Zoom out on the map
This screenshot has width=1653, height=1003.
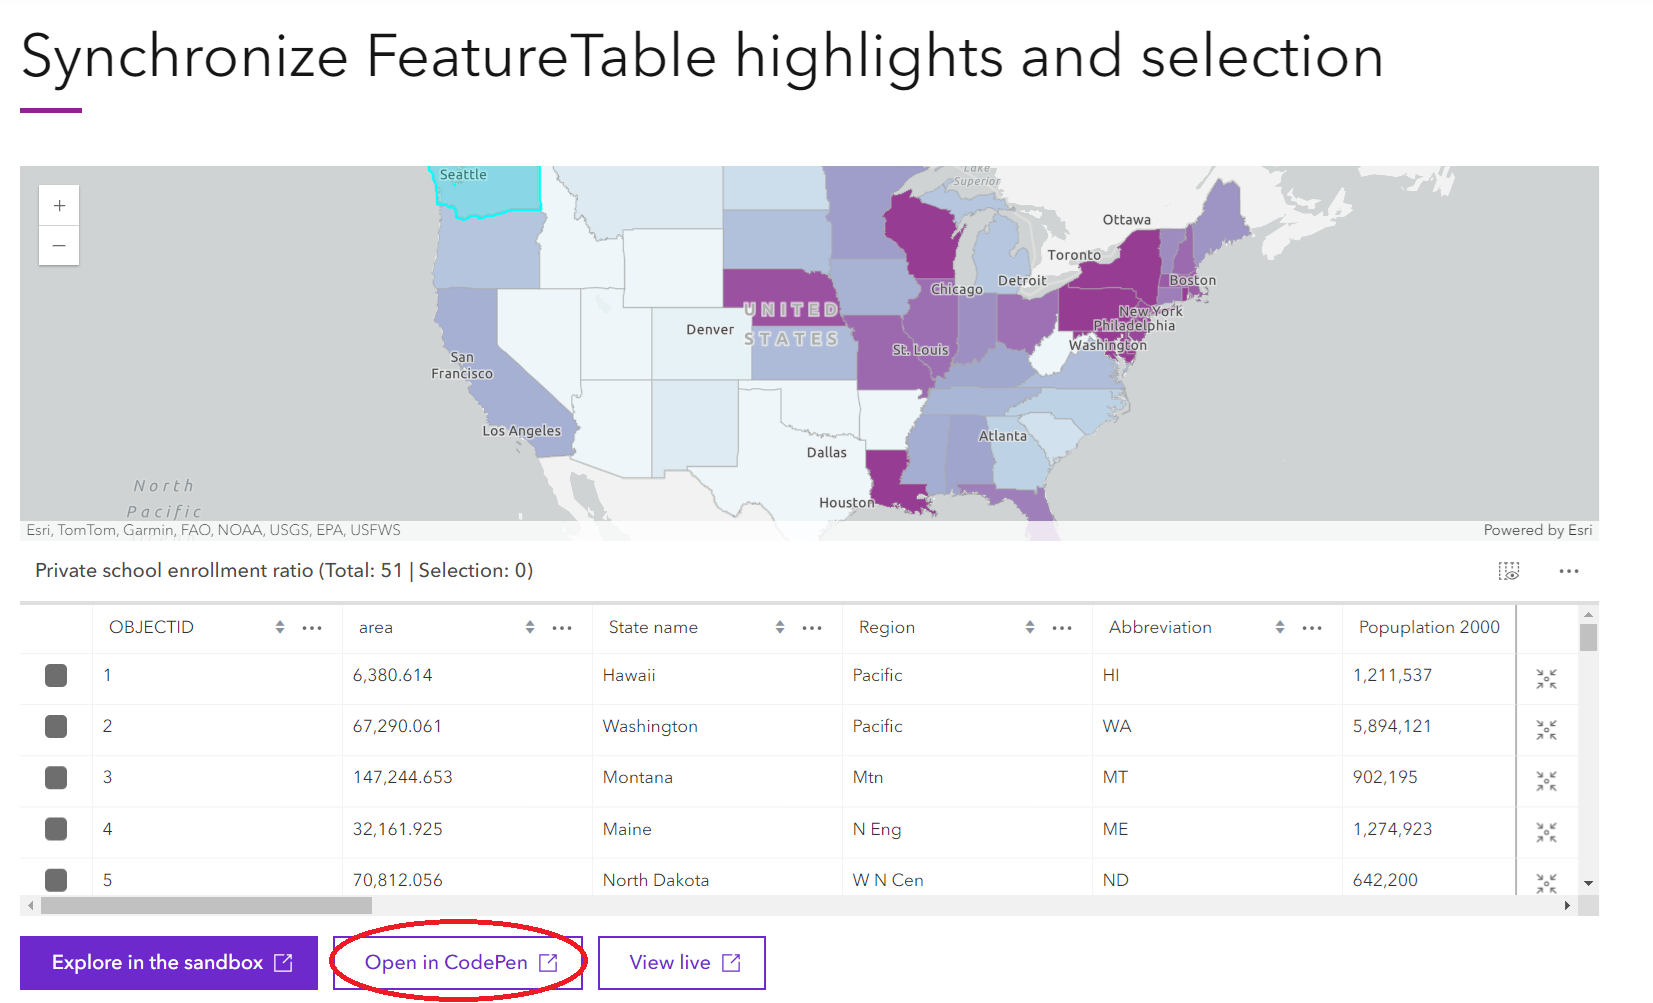pos(59,245)
